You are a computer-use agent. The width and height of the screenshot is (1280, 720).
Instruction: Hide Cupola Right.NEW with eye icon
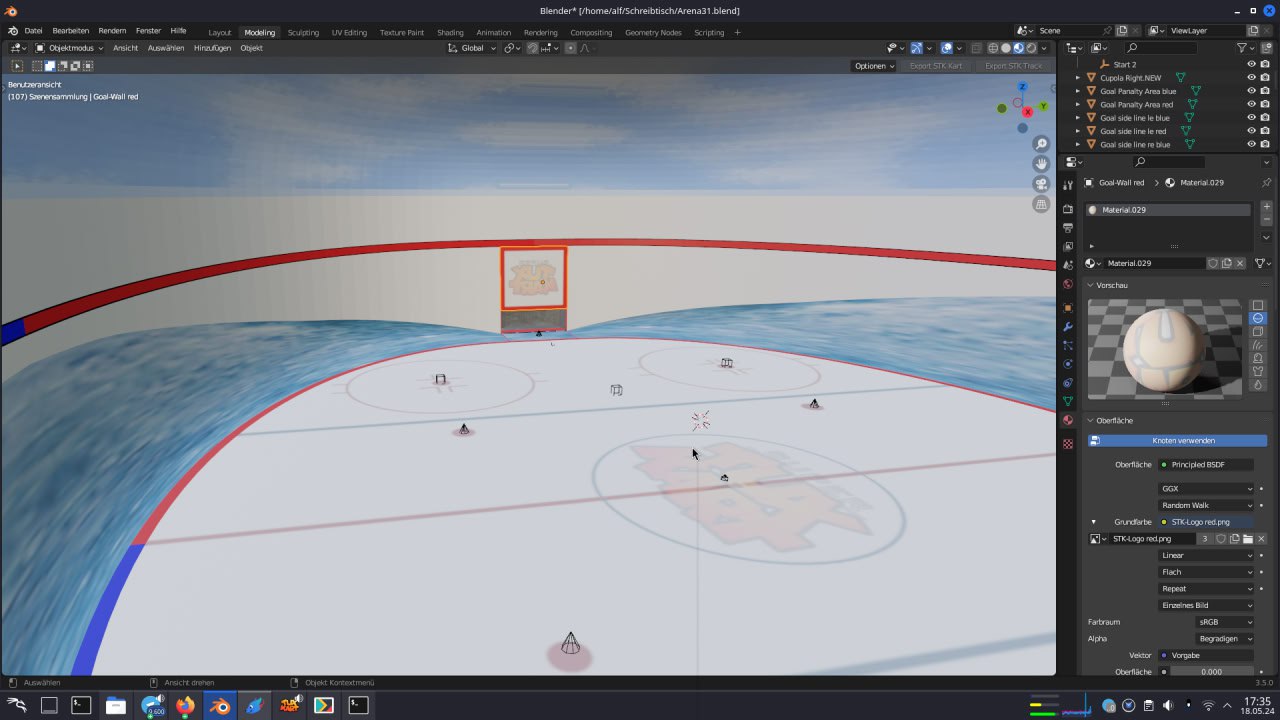click(1251, 77)
